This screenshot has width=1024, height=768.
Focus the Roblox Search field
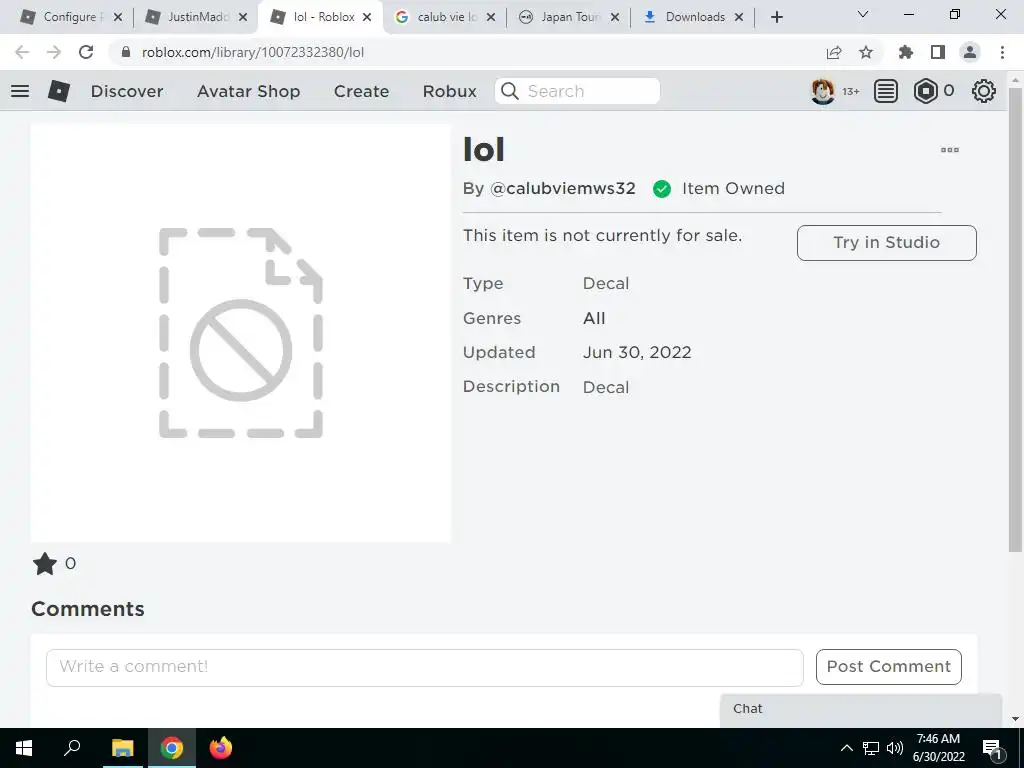tap(577, 91)
